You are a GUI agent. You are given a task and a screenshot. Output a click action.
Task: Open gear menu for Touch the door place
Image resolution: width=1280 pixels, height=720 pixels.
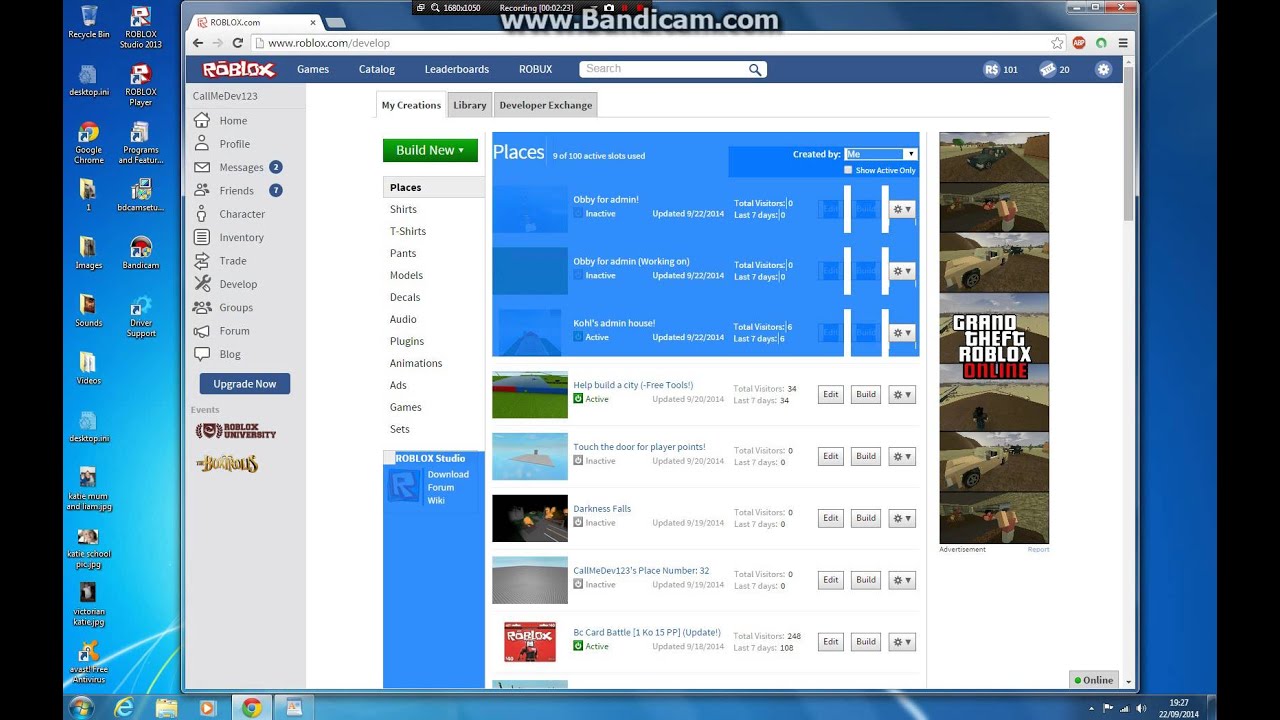click(902, 456)
